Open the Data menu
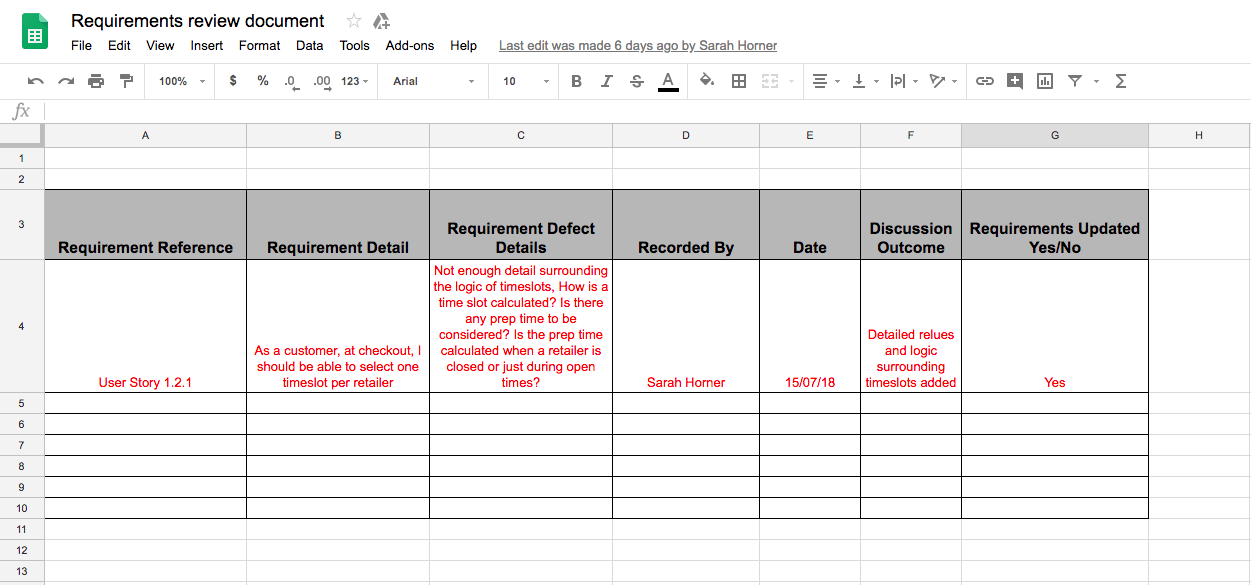The height and width of the screenshot is (585, 1251). pos(310,45)
